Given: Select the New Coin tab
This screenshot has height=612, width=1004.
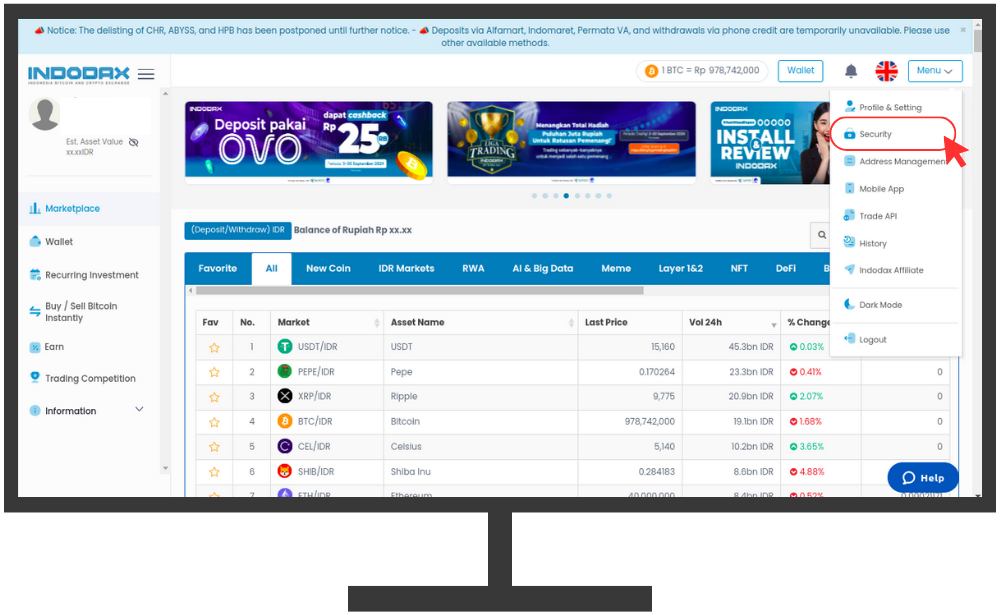Looking at the screenshot, I should [x=328, y=269].
